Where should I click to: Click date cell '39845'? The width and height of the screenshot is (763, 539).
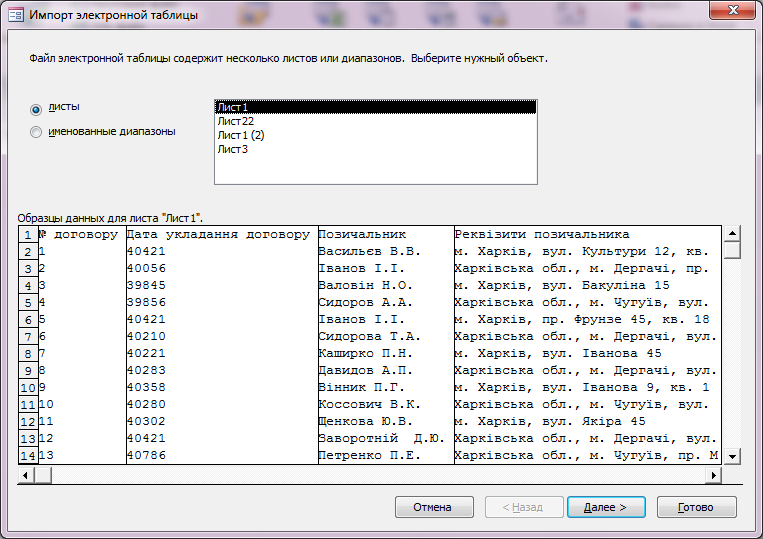(x=222, y=286)
